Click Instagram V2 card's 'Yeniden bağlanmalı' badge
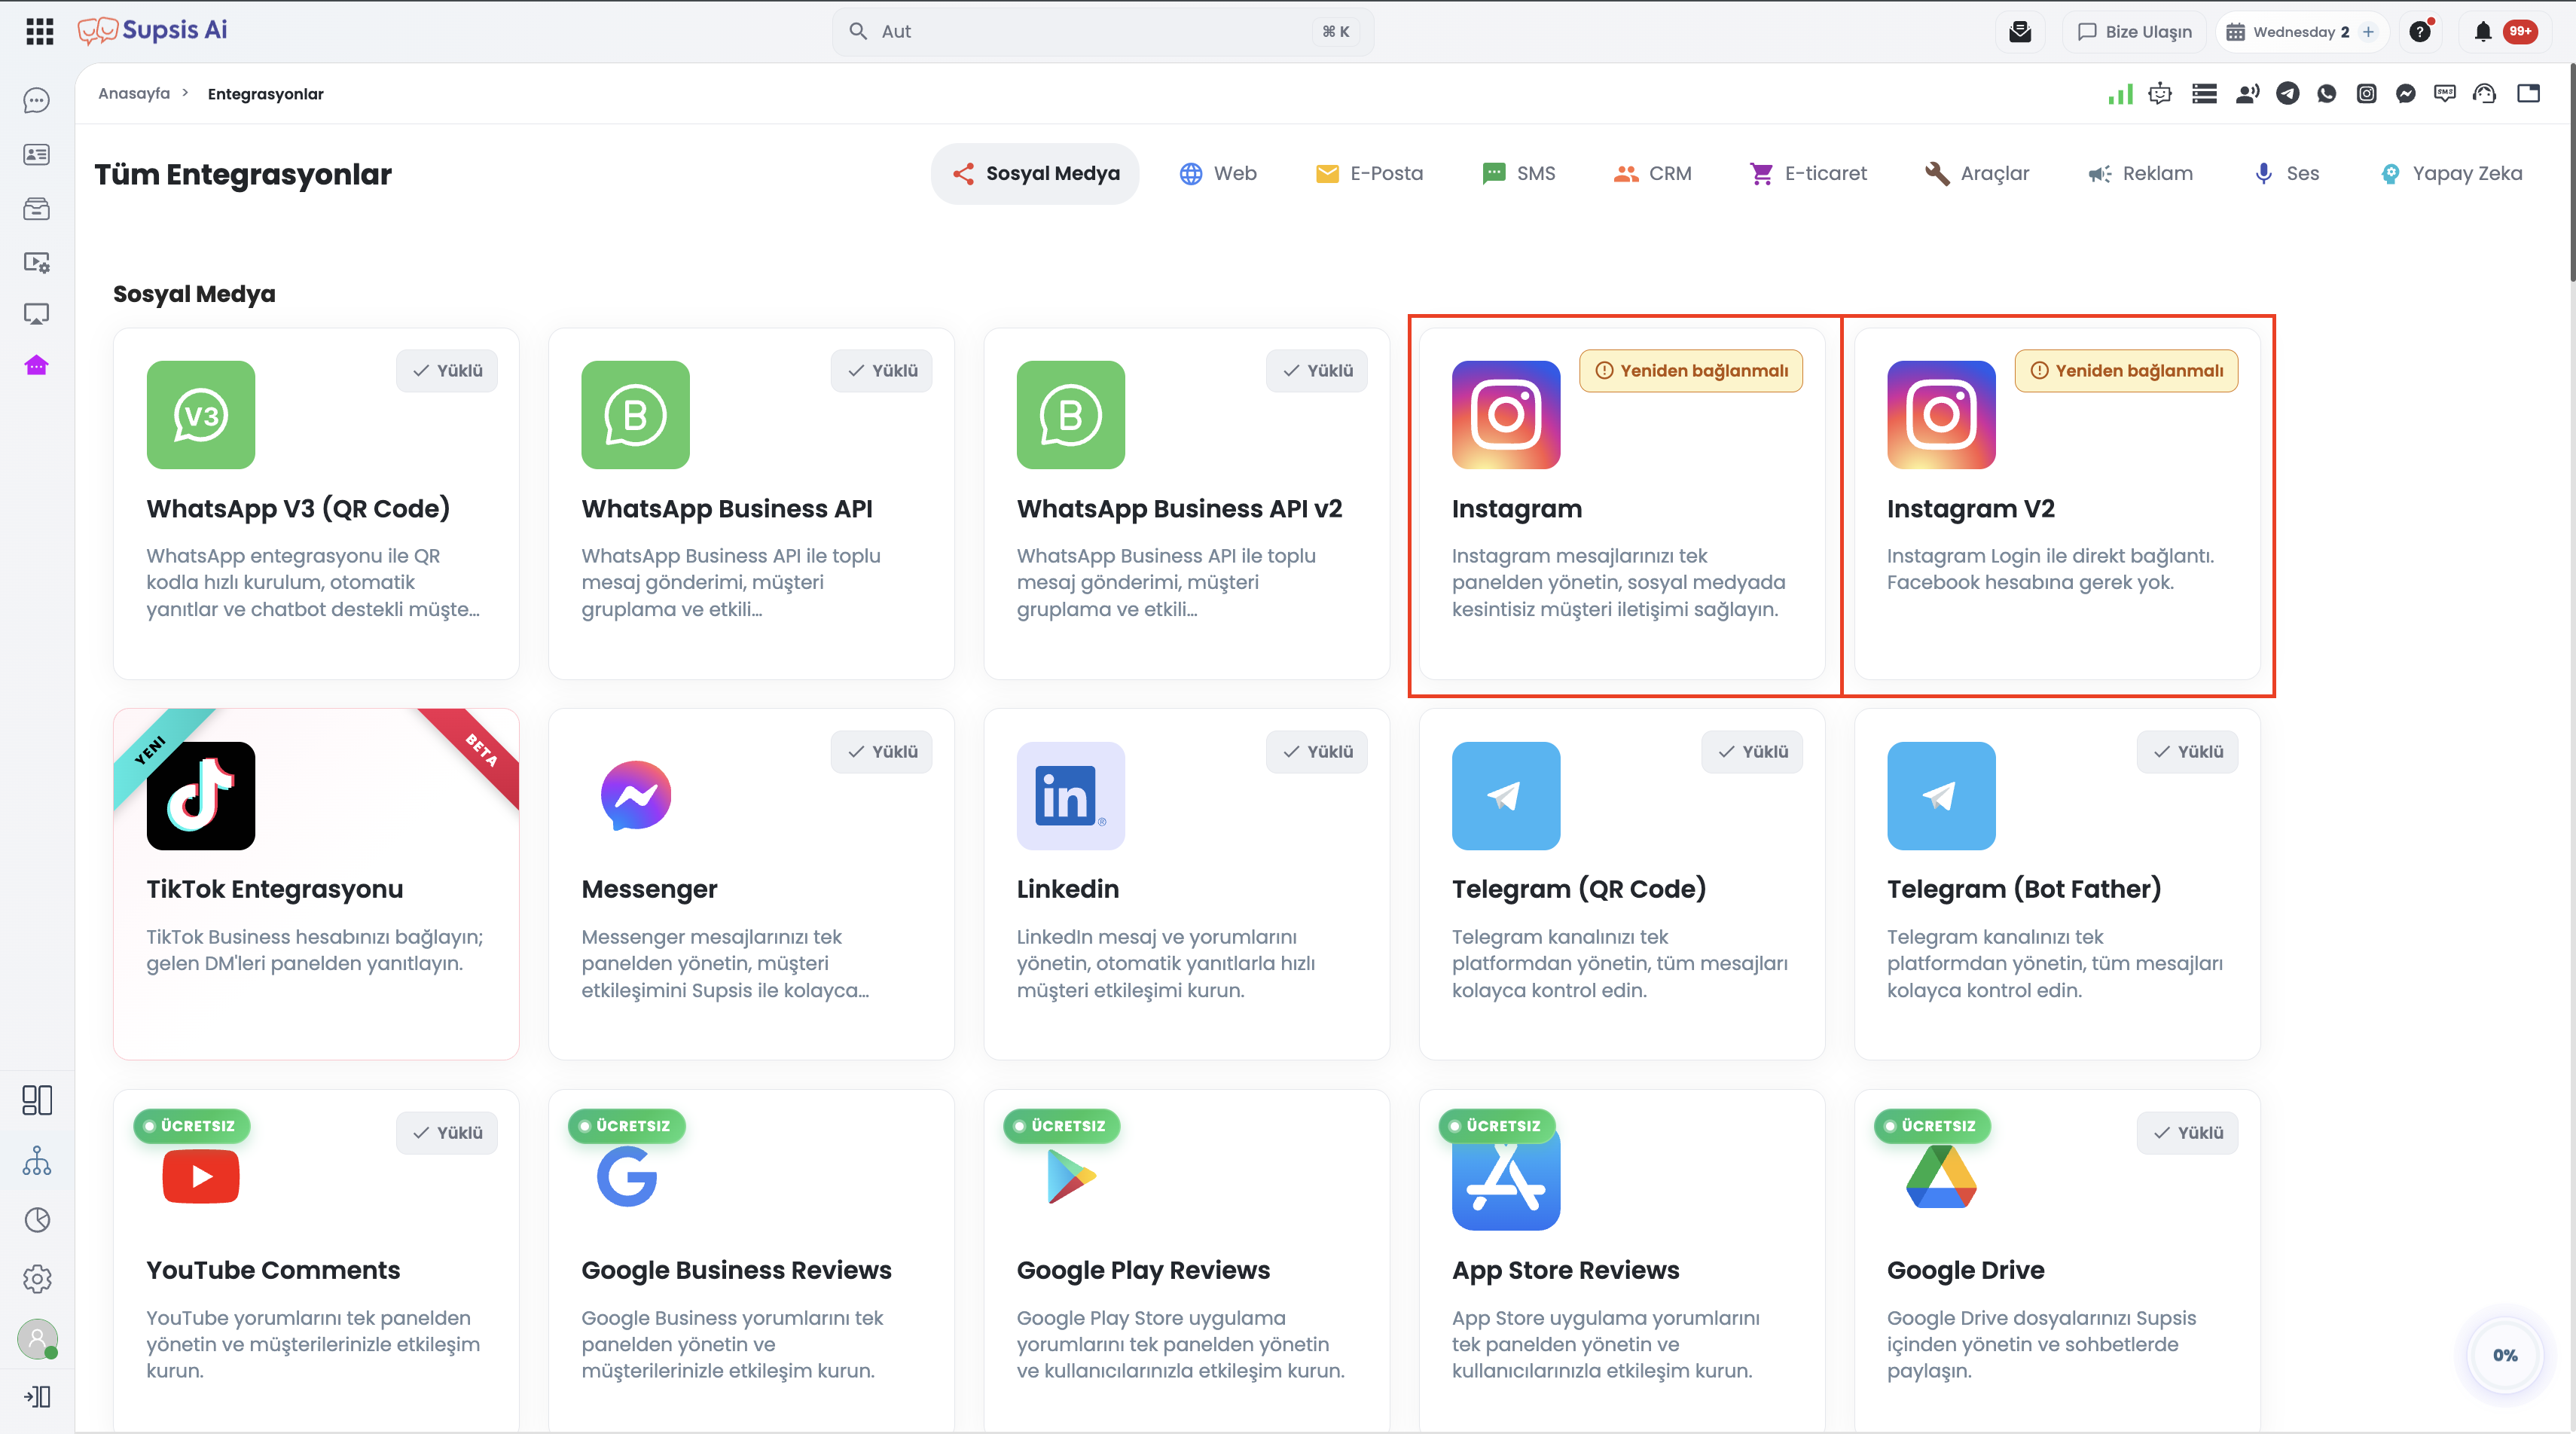The height and width of the screenshot is (1434, 2576). coord(2126,371)
